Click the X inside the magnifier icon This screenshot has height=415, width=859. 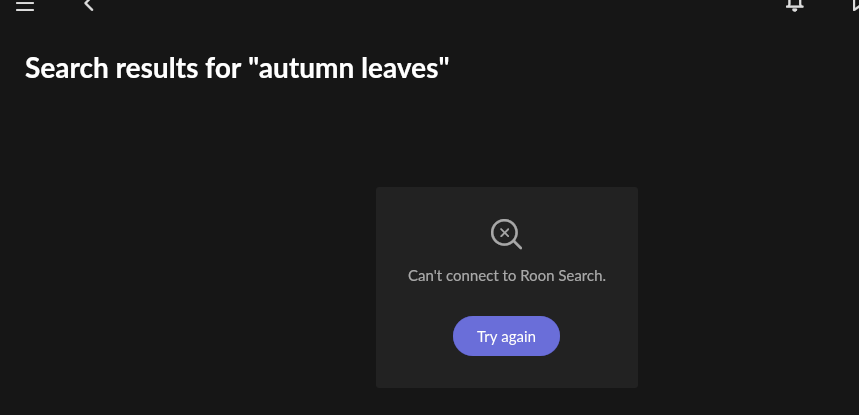click(x=505, y=233)
